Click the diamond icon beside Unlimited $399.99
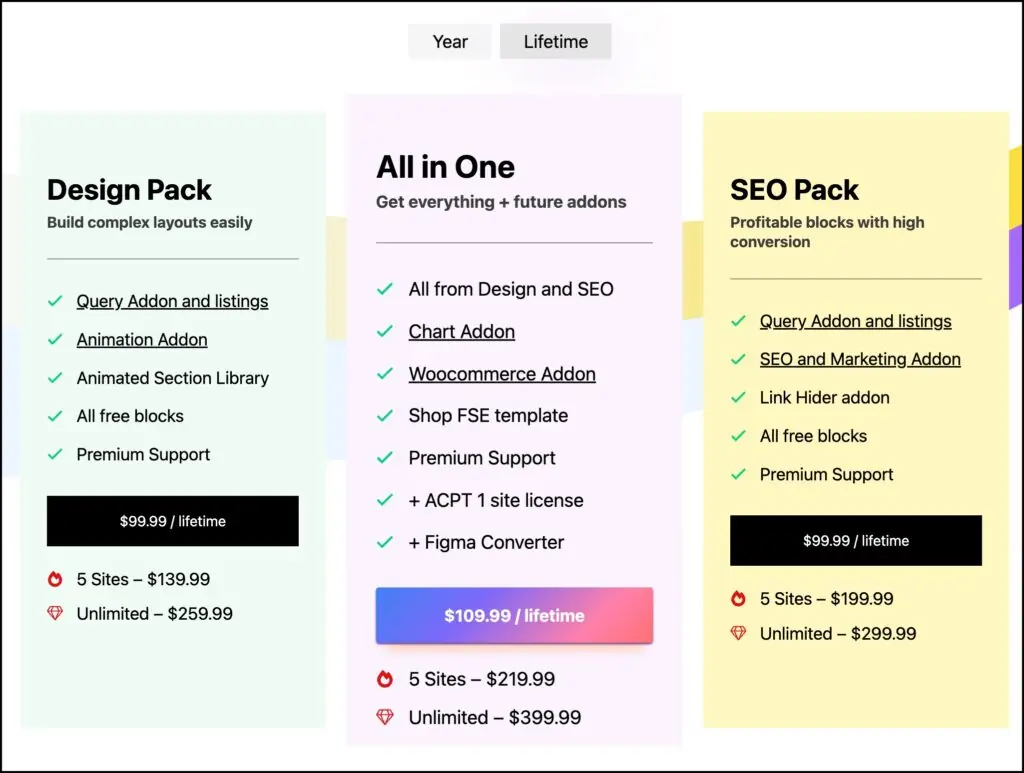The image size is (1024, 773). point(385,717)
